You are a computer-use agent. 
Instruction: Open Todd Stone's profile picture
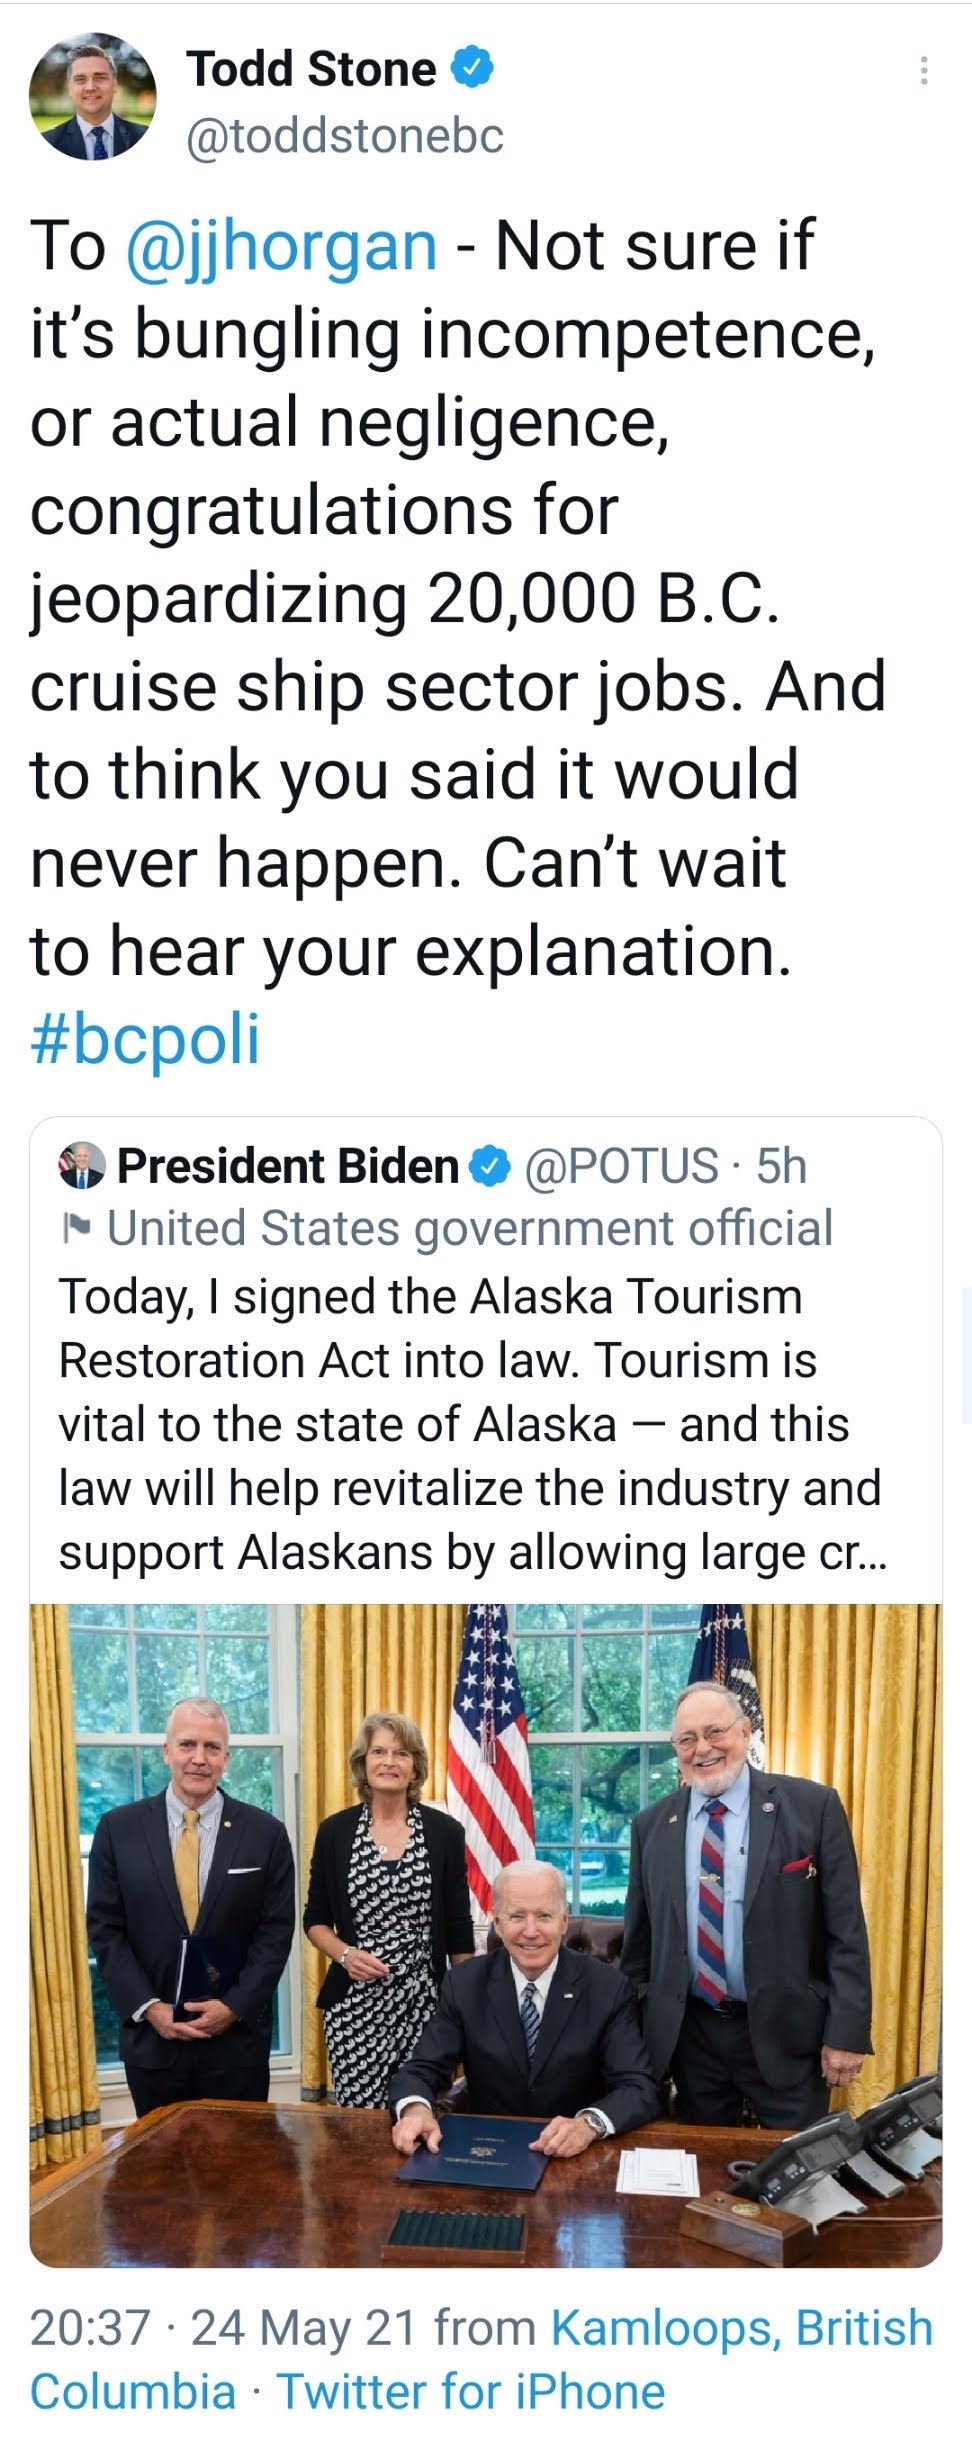click(92, 98)
